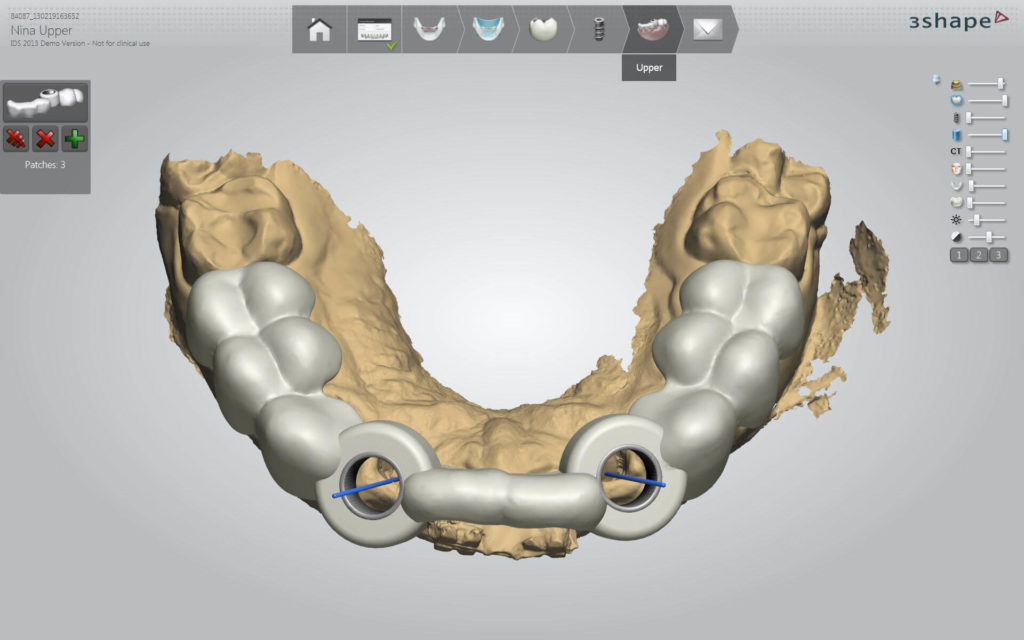Toggle the blue tooth layer visibility icon
The height and width of the screenshot is (640, 1024).
point(956,100)
